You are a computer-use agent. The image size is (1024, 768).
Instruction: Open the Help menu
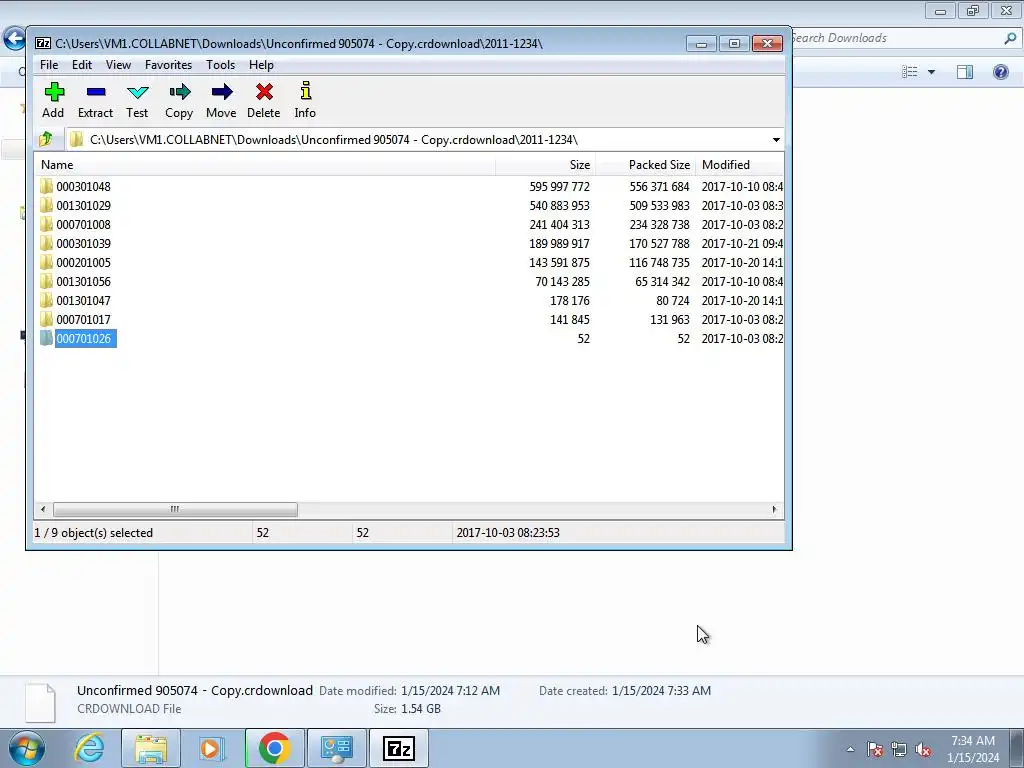pos(261,65)
